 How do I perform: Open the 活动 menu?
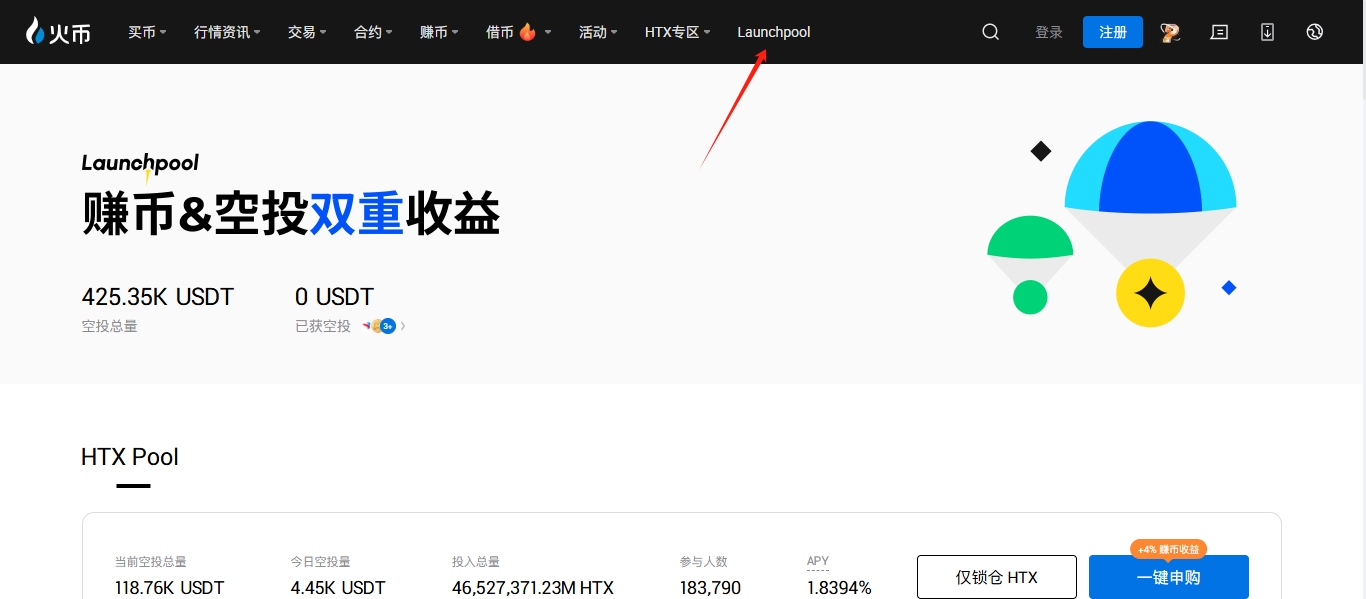pos(598,32)
